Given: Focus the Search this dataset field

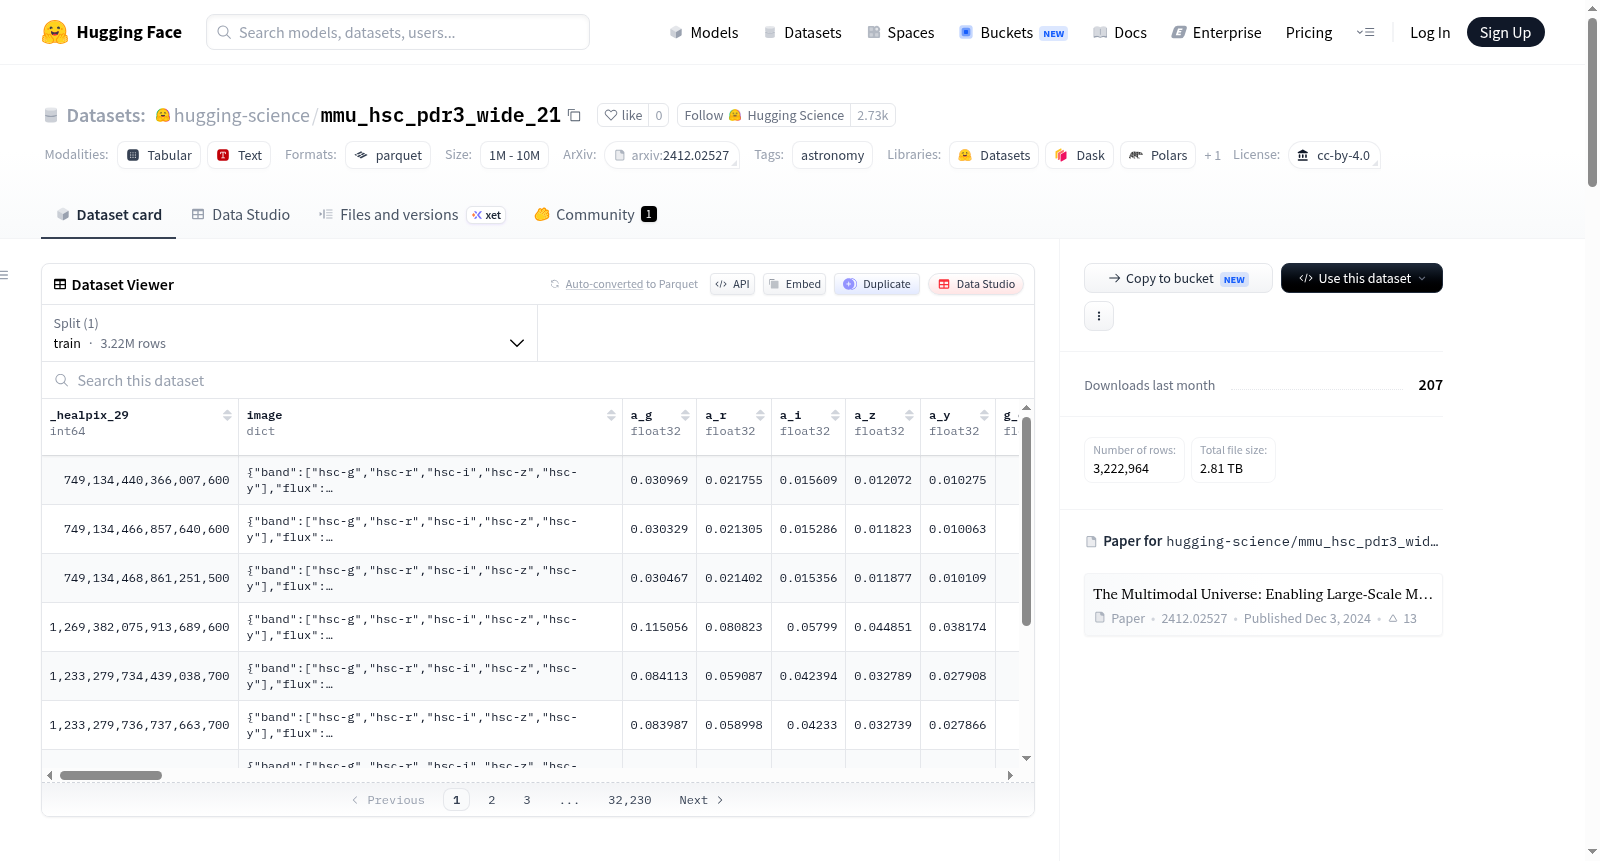Looking at the screenshot, I should (x=537, y=380).
